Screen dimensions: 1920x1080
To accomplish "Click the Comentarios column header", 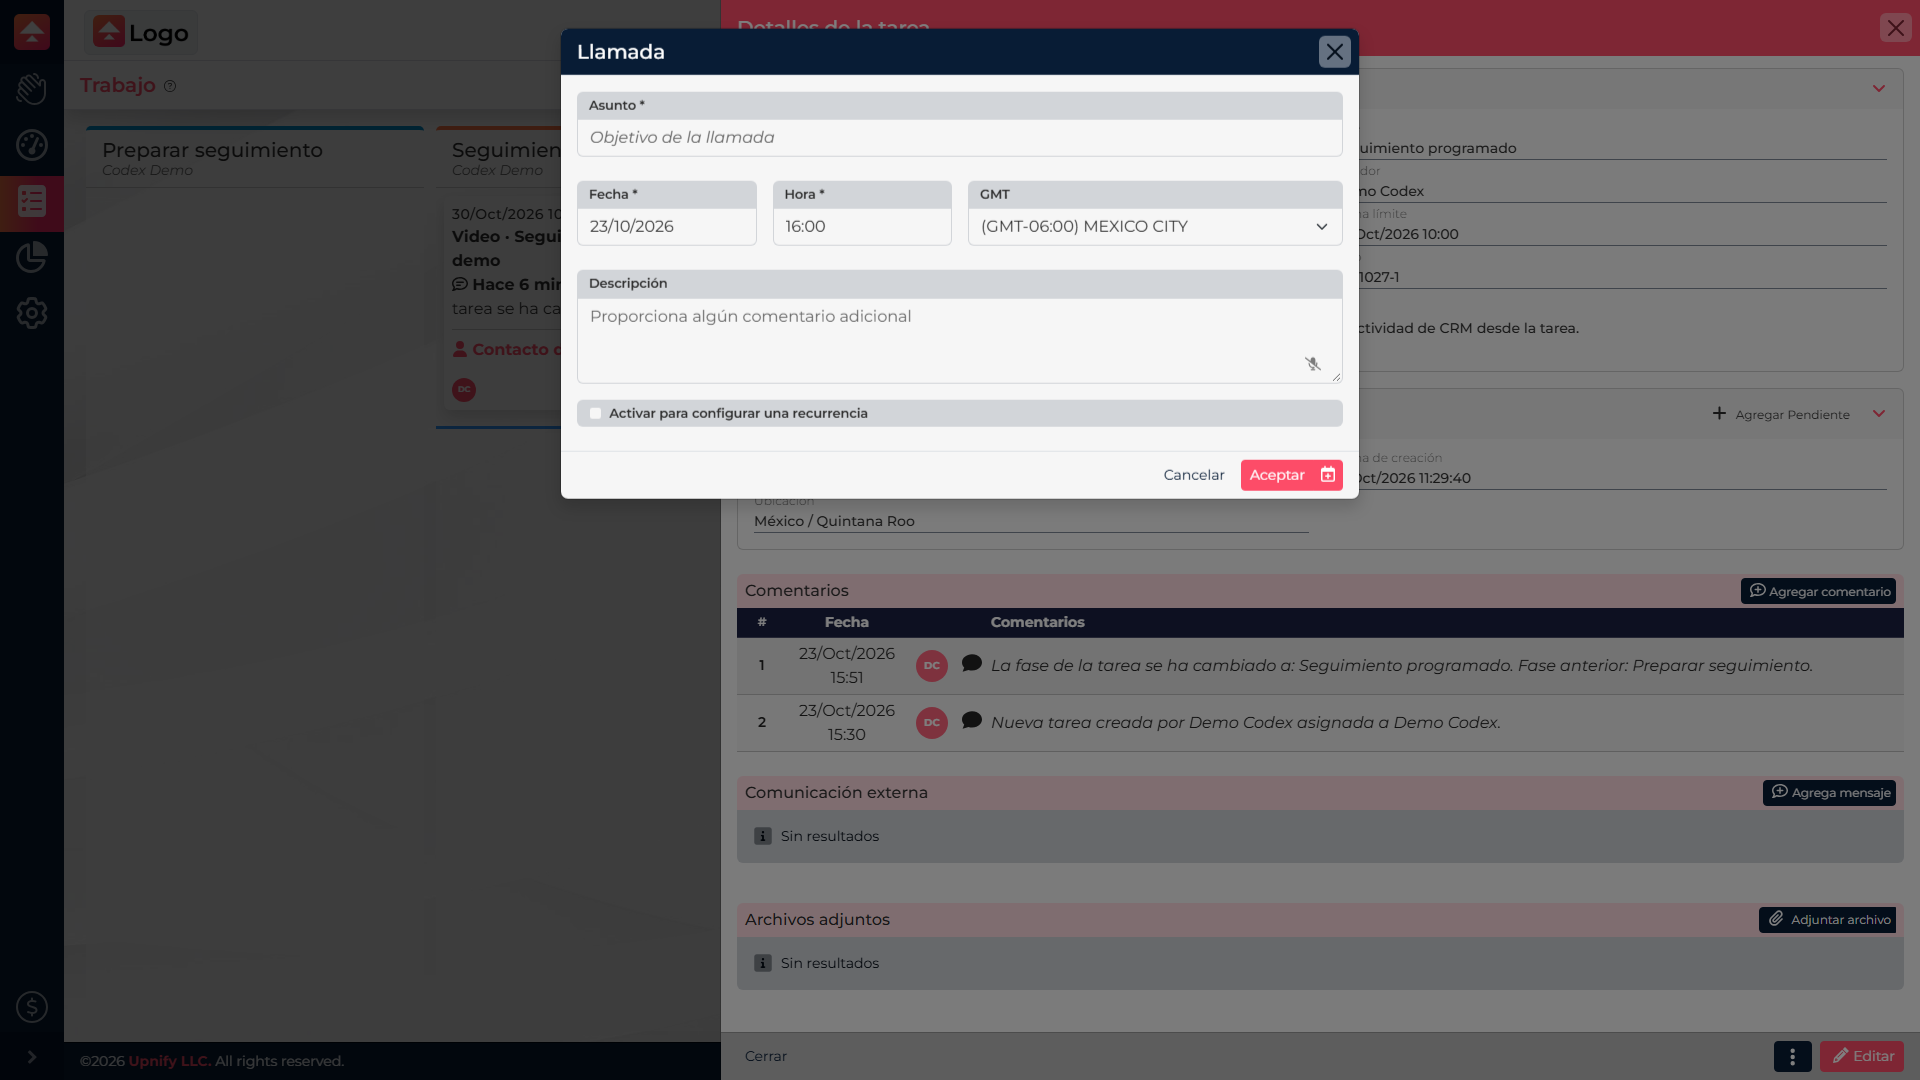I will [1037, 622].
